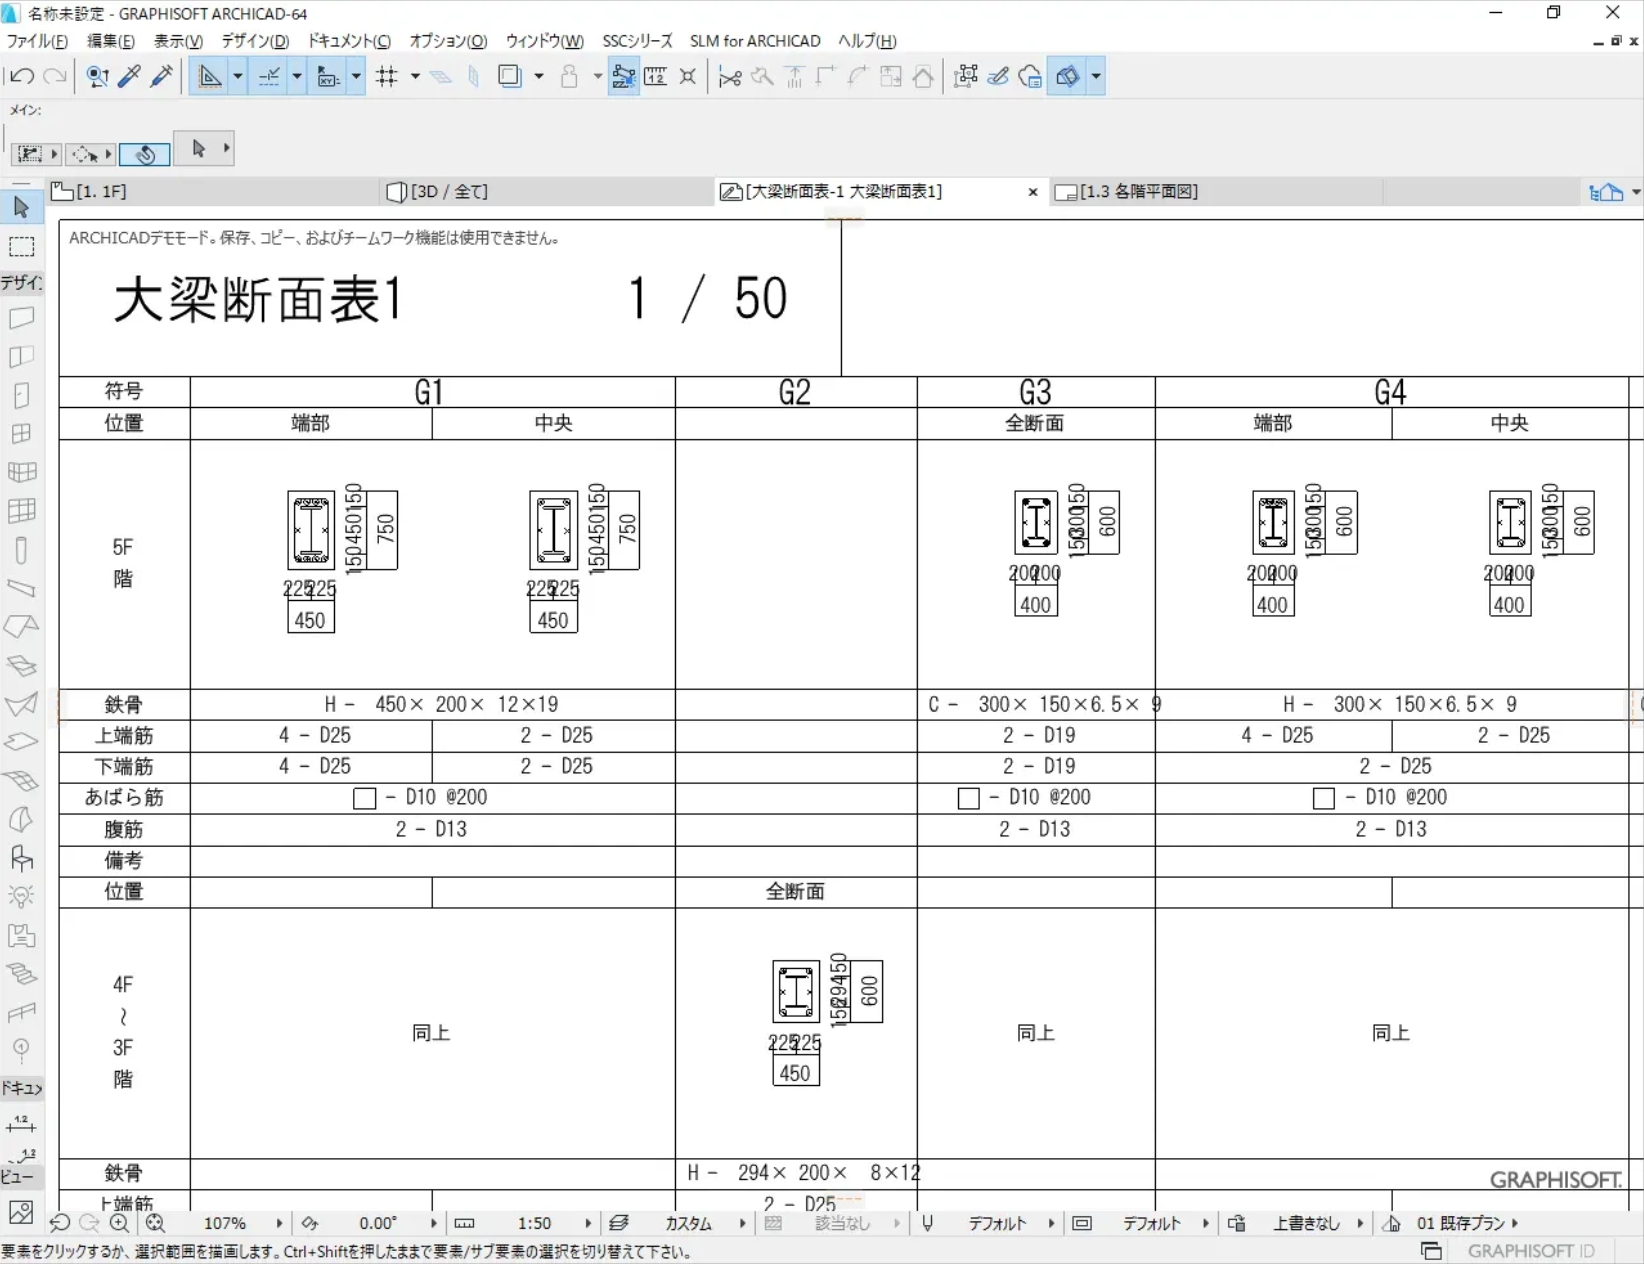Viewport: 1644px width, 1264px height.
Task: Click the 1 / 50 scale title text
Action: (708, 298)
